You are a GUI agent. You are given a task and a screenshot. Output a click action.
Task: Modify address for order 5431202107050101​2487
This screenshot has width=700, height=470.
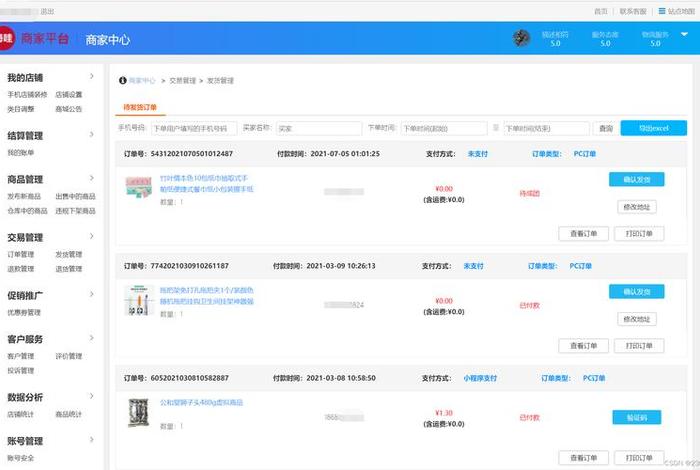point(637,207)
